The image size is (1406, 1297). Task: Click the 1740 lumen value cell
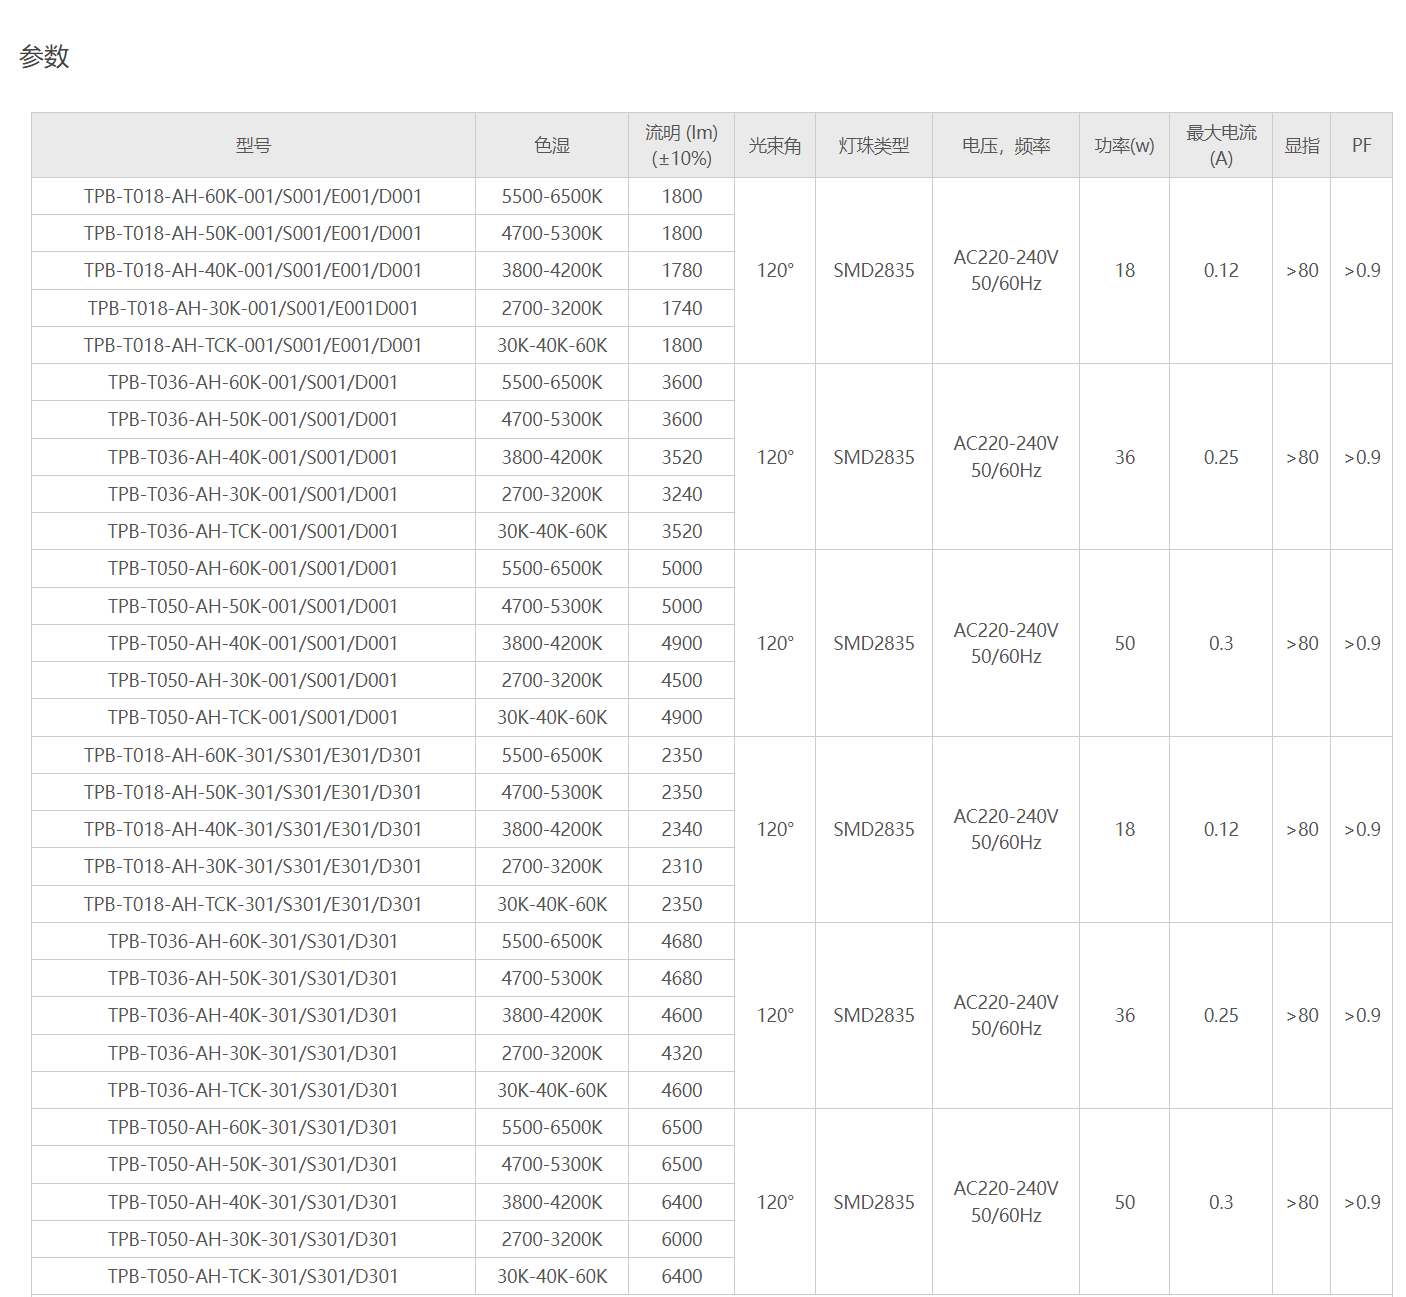(x=682, y=308)
